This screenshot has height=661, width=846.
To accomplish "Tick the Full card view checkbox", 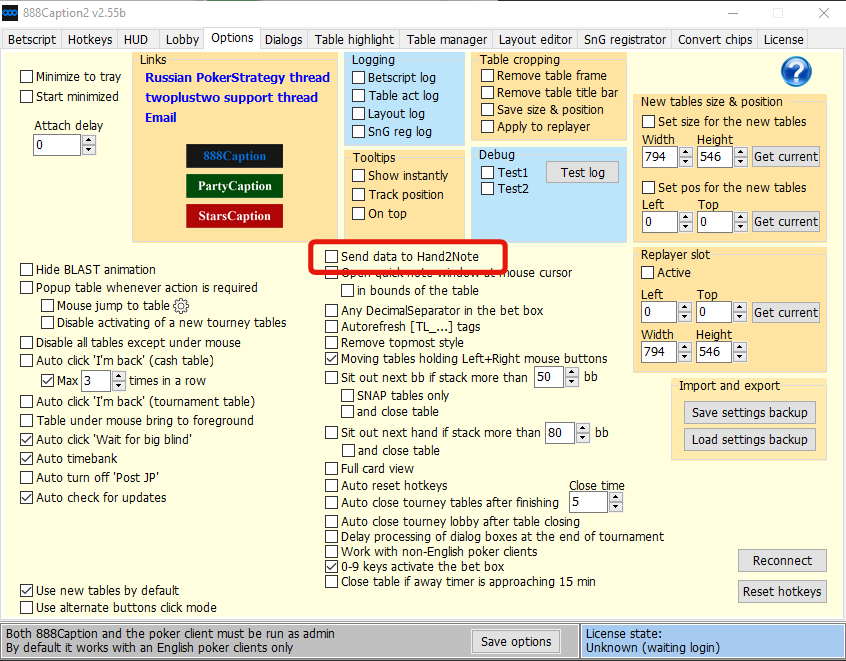I will coord(331,468).
